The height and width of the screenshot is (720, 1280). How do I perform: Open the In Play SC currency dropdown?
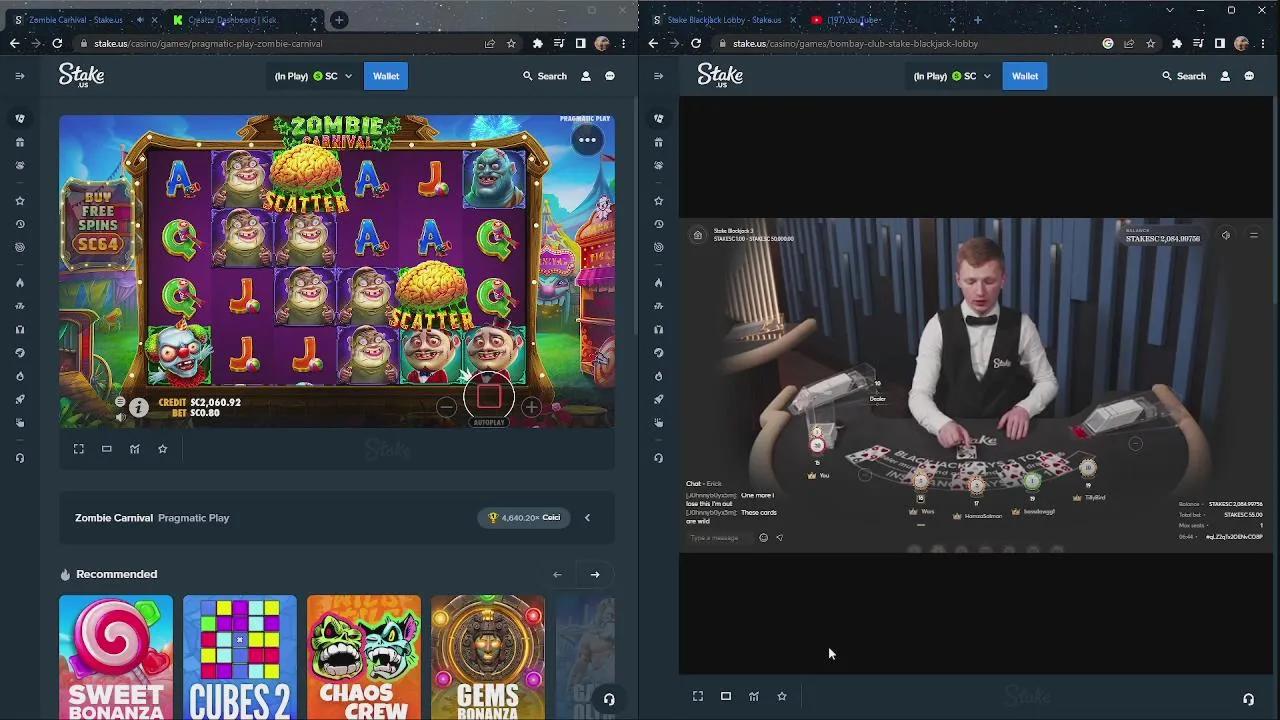pyautogui.click(x=313, y=75)
